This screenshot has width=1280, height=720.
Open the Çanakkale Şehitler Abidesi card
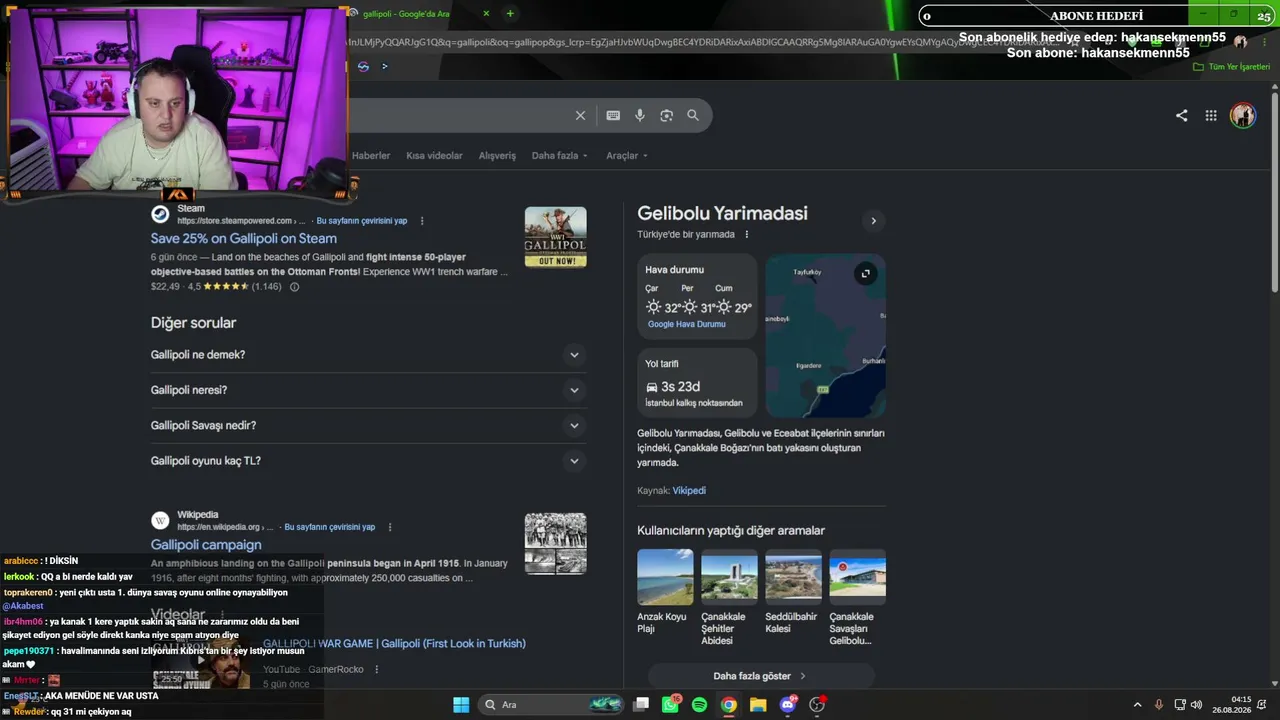729,597
